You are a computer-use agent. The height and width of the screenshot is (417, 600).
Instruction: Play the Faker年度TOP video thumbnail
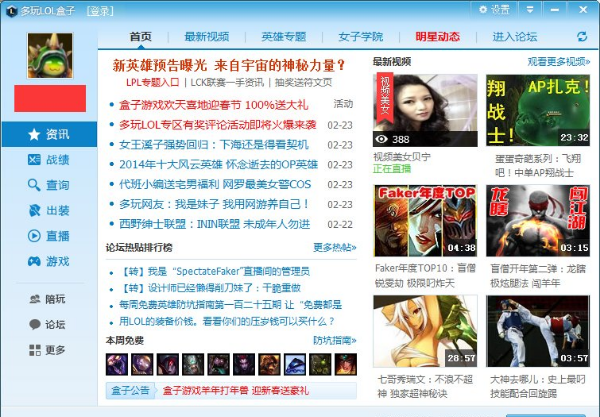[425, 220]
